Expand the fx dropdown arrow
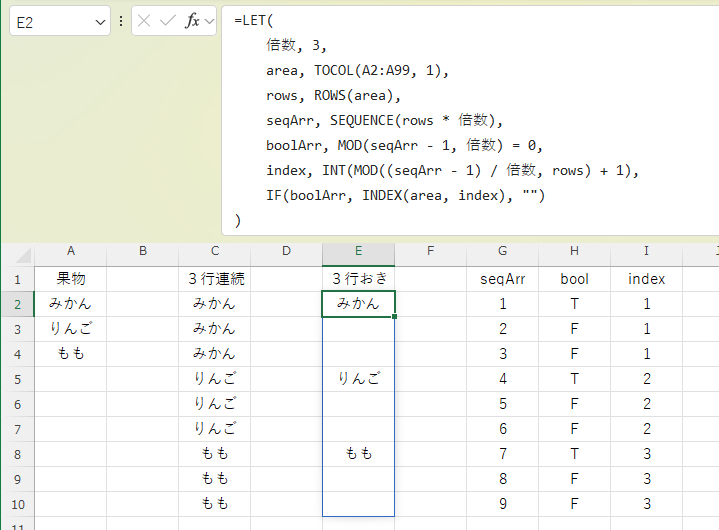The height and width of the screenshot is (530, 719). 210,21
